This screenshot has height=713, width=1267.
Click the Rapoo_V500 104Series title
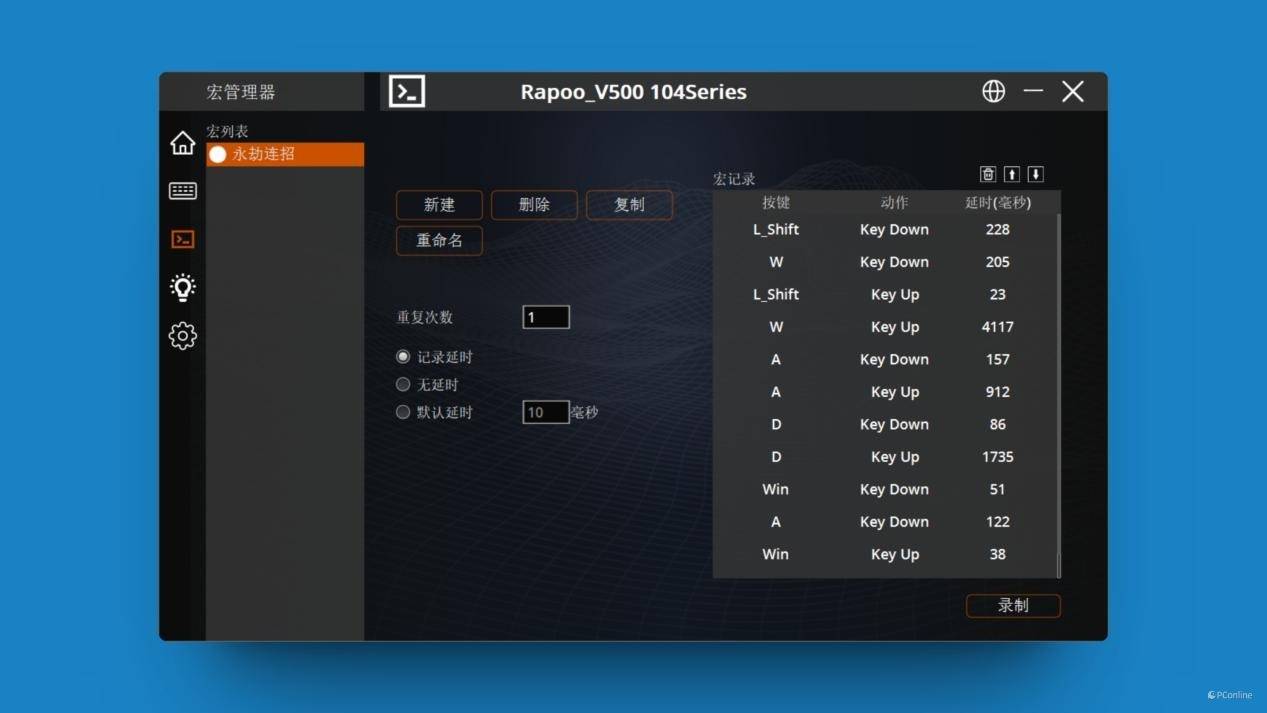point(633,92)
